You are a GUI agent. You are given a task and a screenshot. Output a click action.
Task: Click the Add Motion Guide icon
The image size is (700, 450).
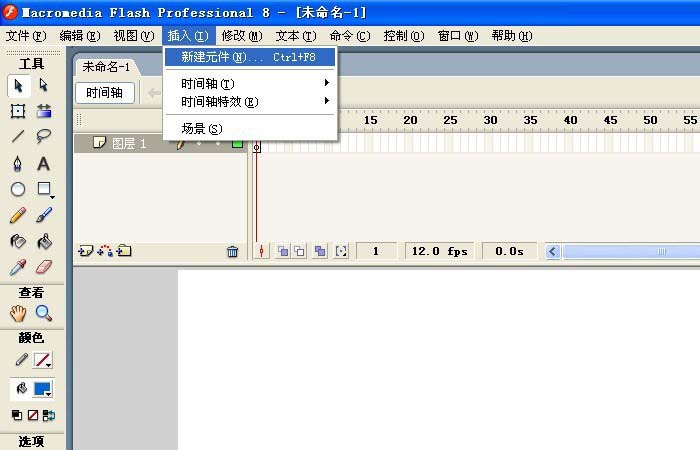pyautogui.click(x=105, y=251)
